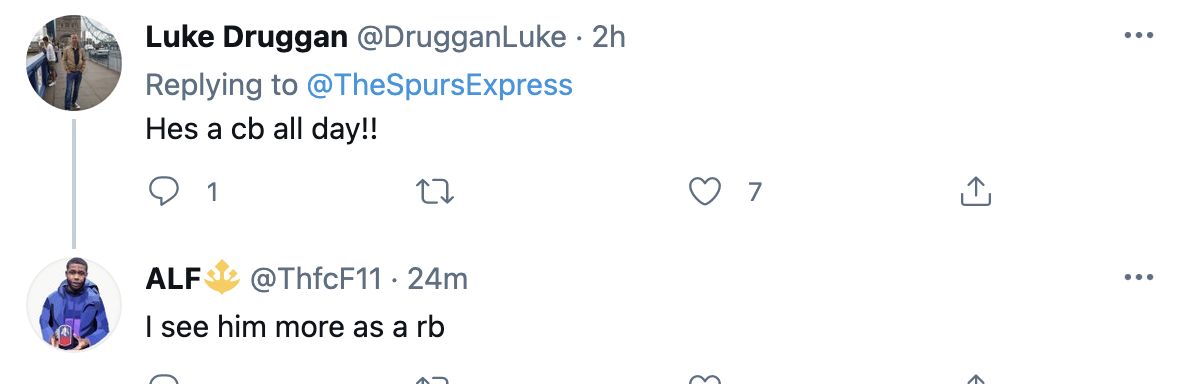Image resolution: width=1184 pixels, height=384 pixels.
Task: Open the 24m timestamp permalink
Action: (x=438, y=280)
